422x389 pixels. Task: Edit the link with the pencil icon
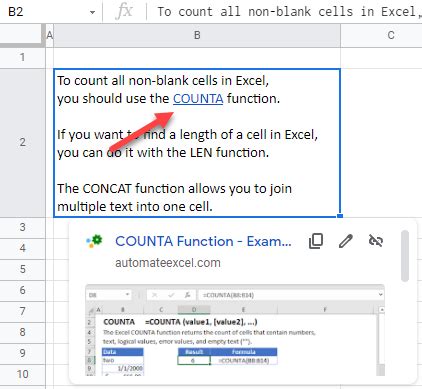click(346, 241)
